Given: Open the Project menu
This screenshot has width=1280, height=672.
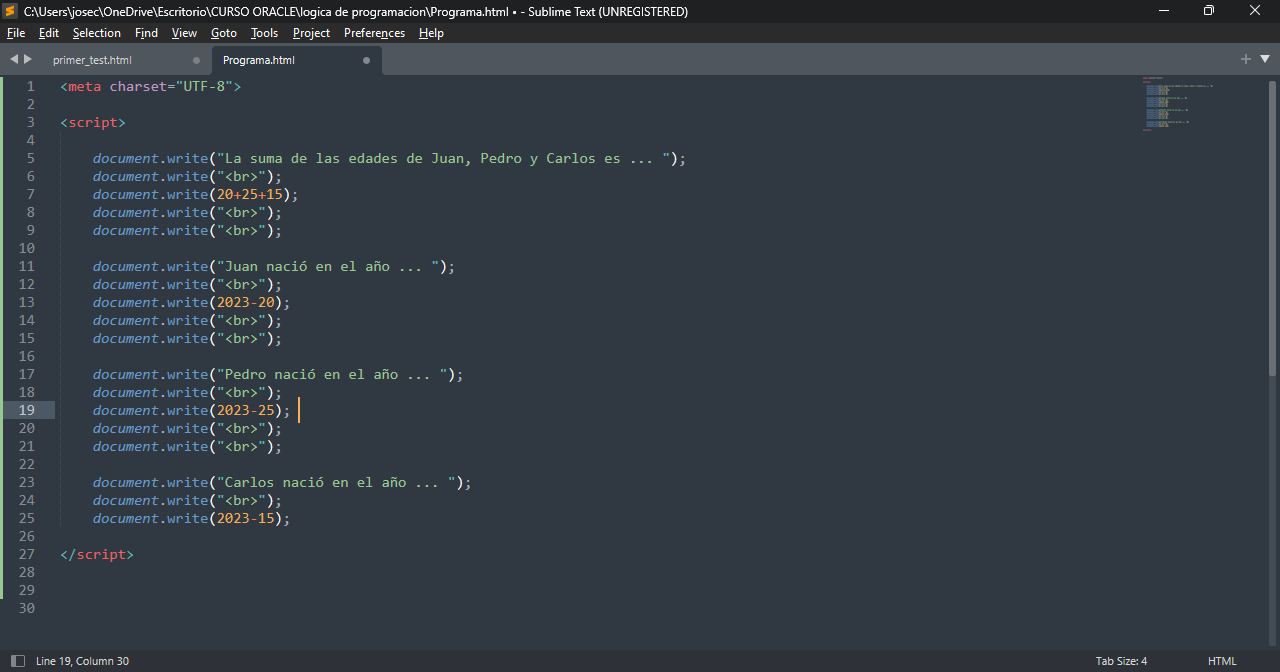Looking at the screenshot, I should [x=311, y=33].
